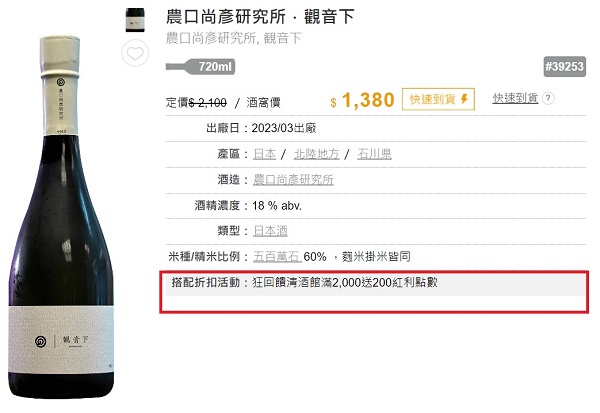The height and width of the screenshot is (413, 600).
Task: Open the 五百萬石 rice variety link
Action: [x=277, y=256]
